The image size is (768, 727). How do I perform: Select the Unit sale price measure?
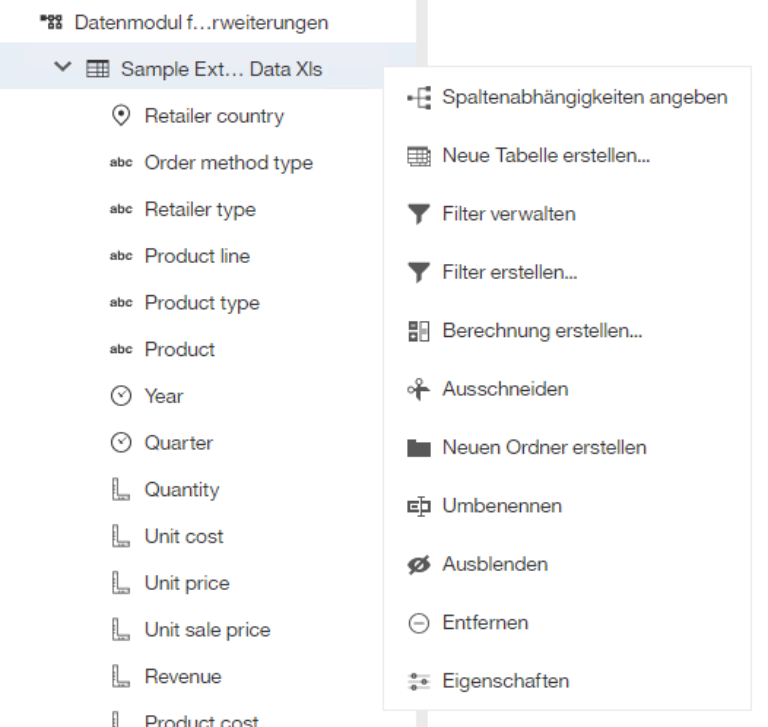coord(208,630)
